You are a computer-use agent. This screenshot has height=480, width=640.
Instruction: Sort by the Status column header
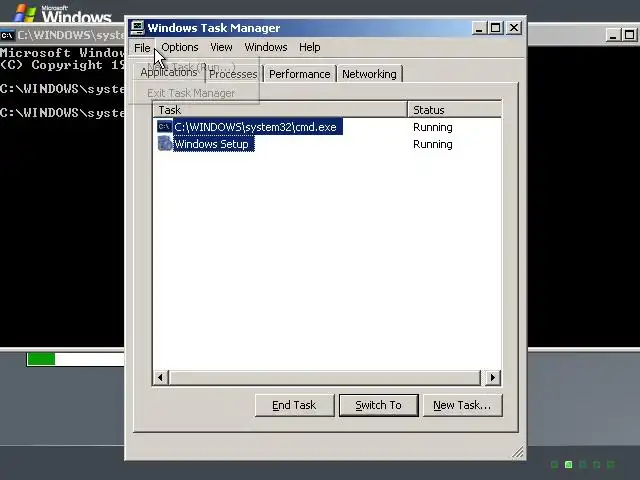click(x=455, y=110)
